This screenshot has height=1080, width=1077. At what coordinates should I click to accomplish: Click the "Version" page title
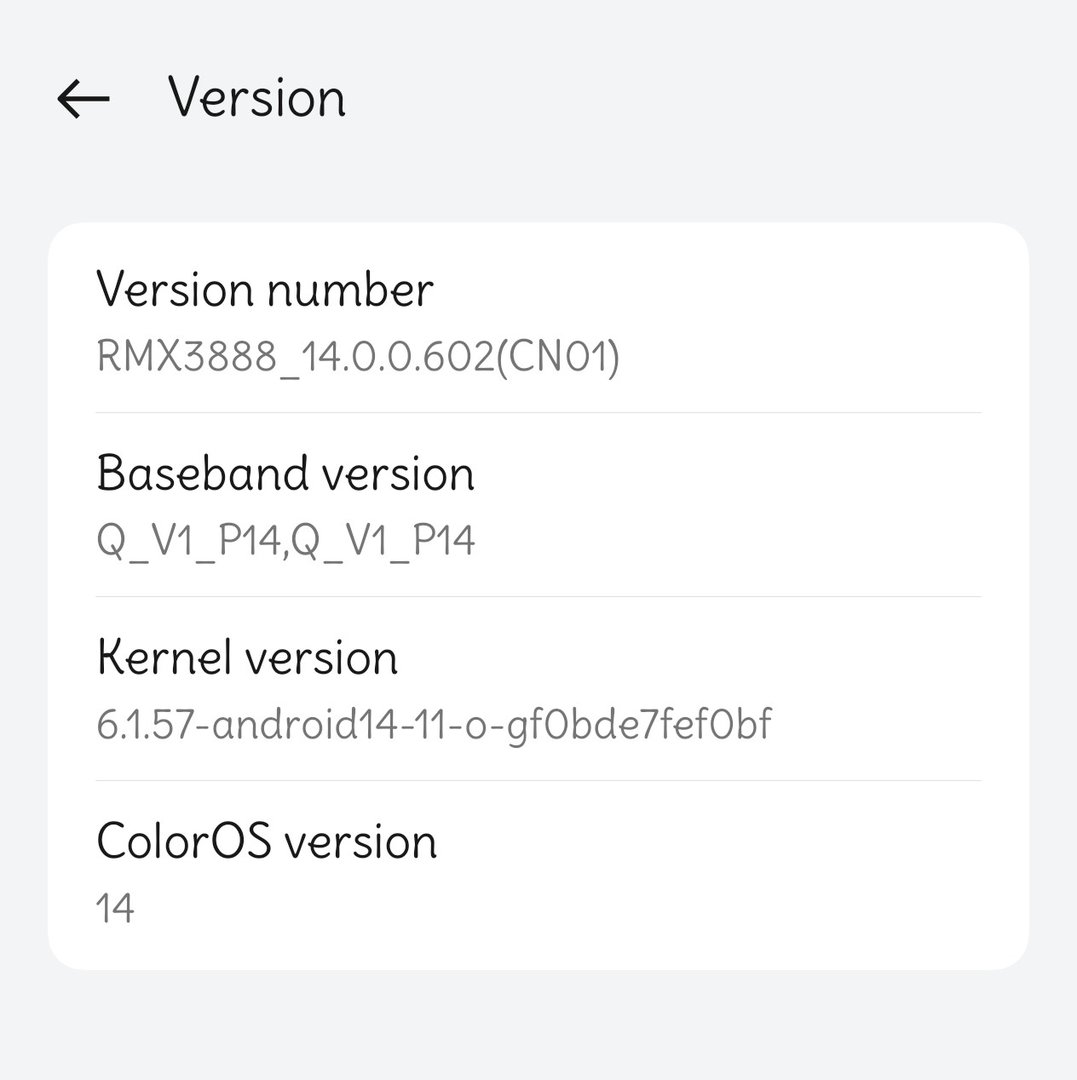[x=257, y=98]
